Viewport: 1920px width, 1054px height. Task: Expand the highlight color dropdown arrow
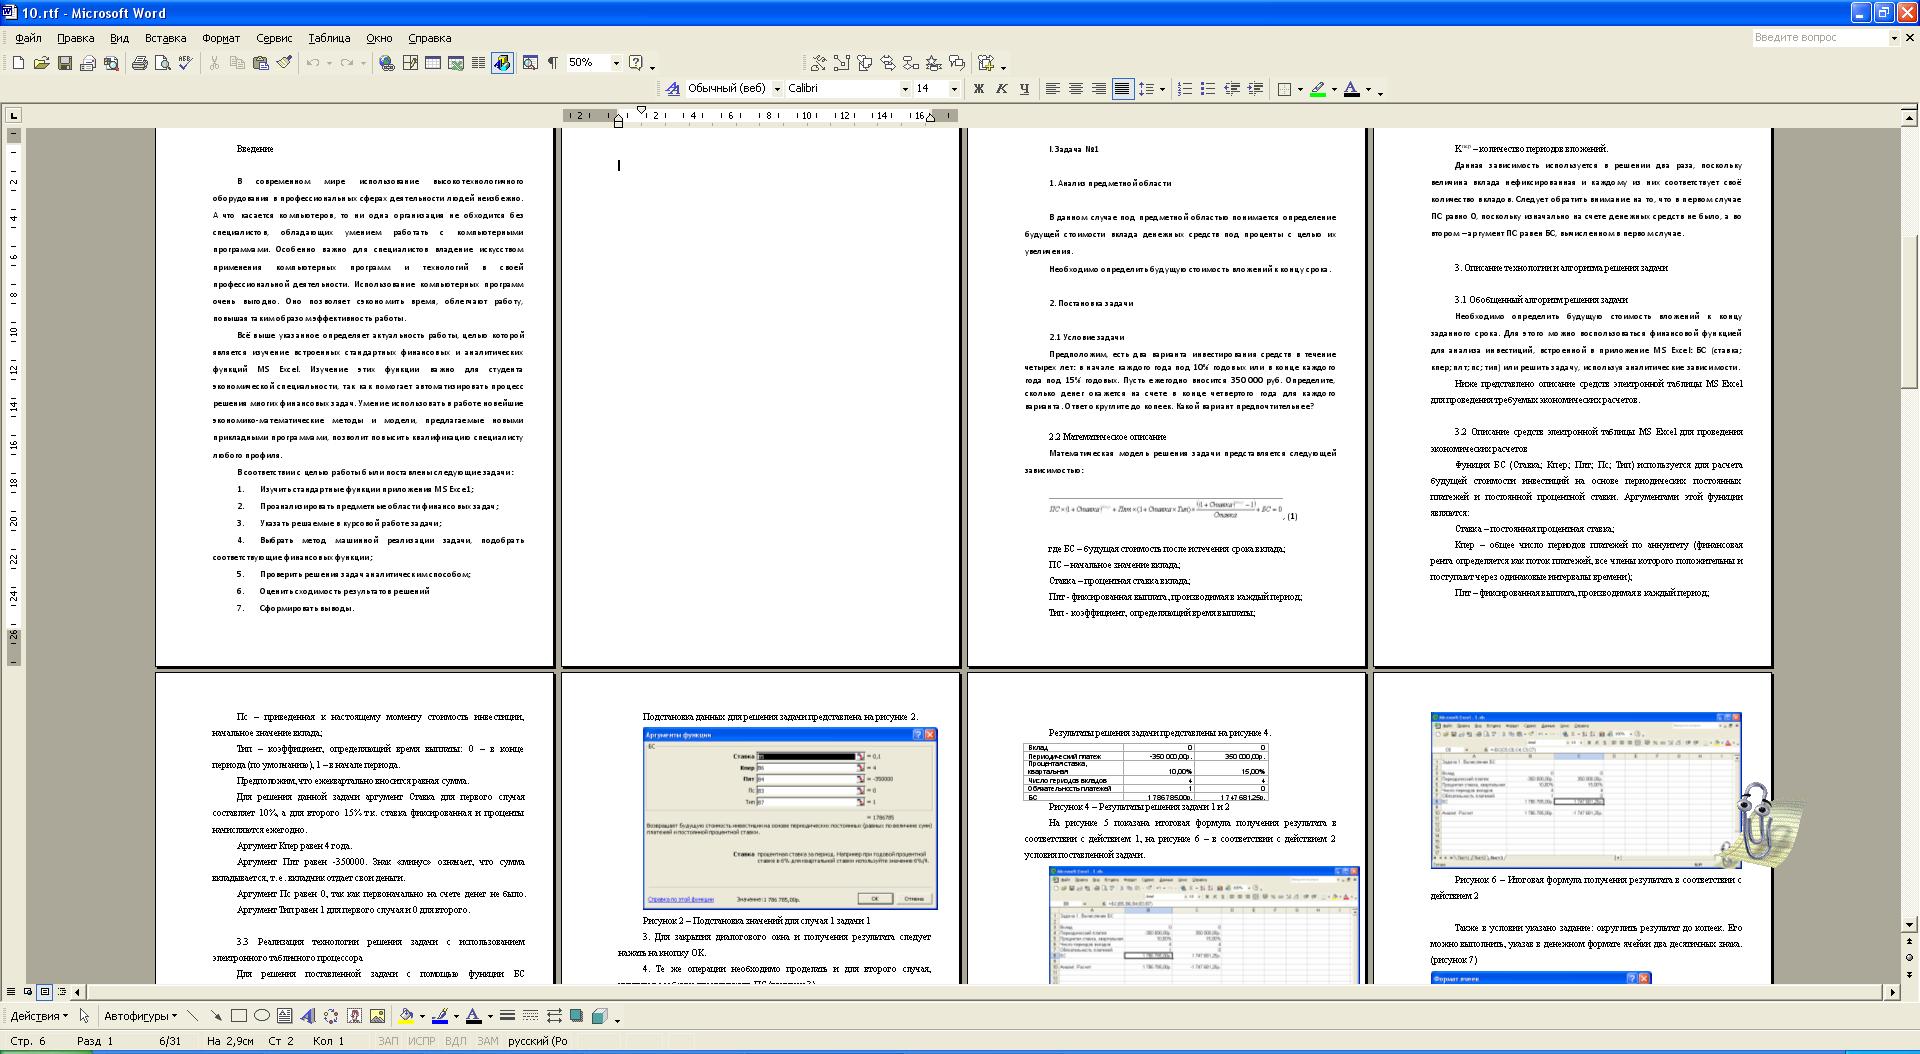click(1334, 89)
